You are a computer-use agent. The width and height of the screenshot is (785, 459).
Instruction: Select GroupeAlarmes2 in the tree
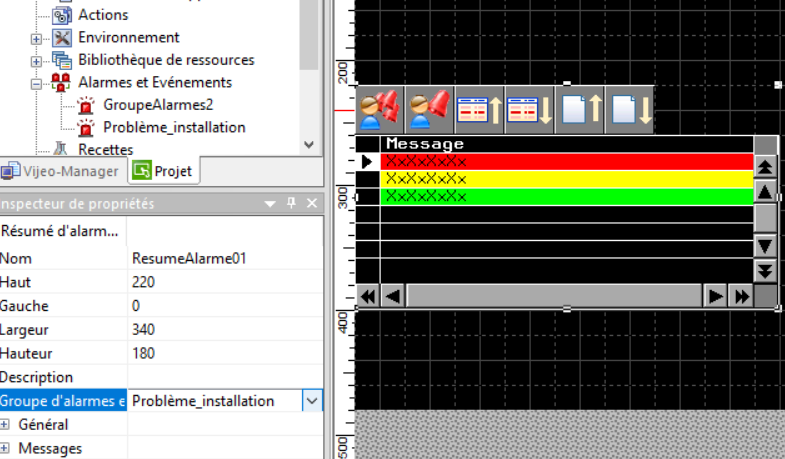(x=158, y=105)
